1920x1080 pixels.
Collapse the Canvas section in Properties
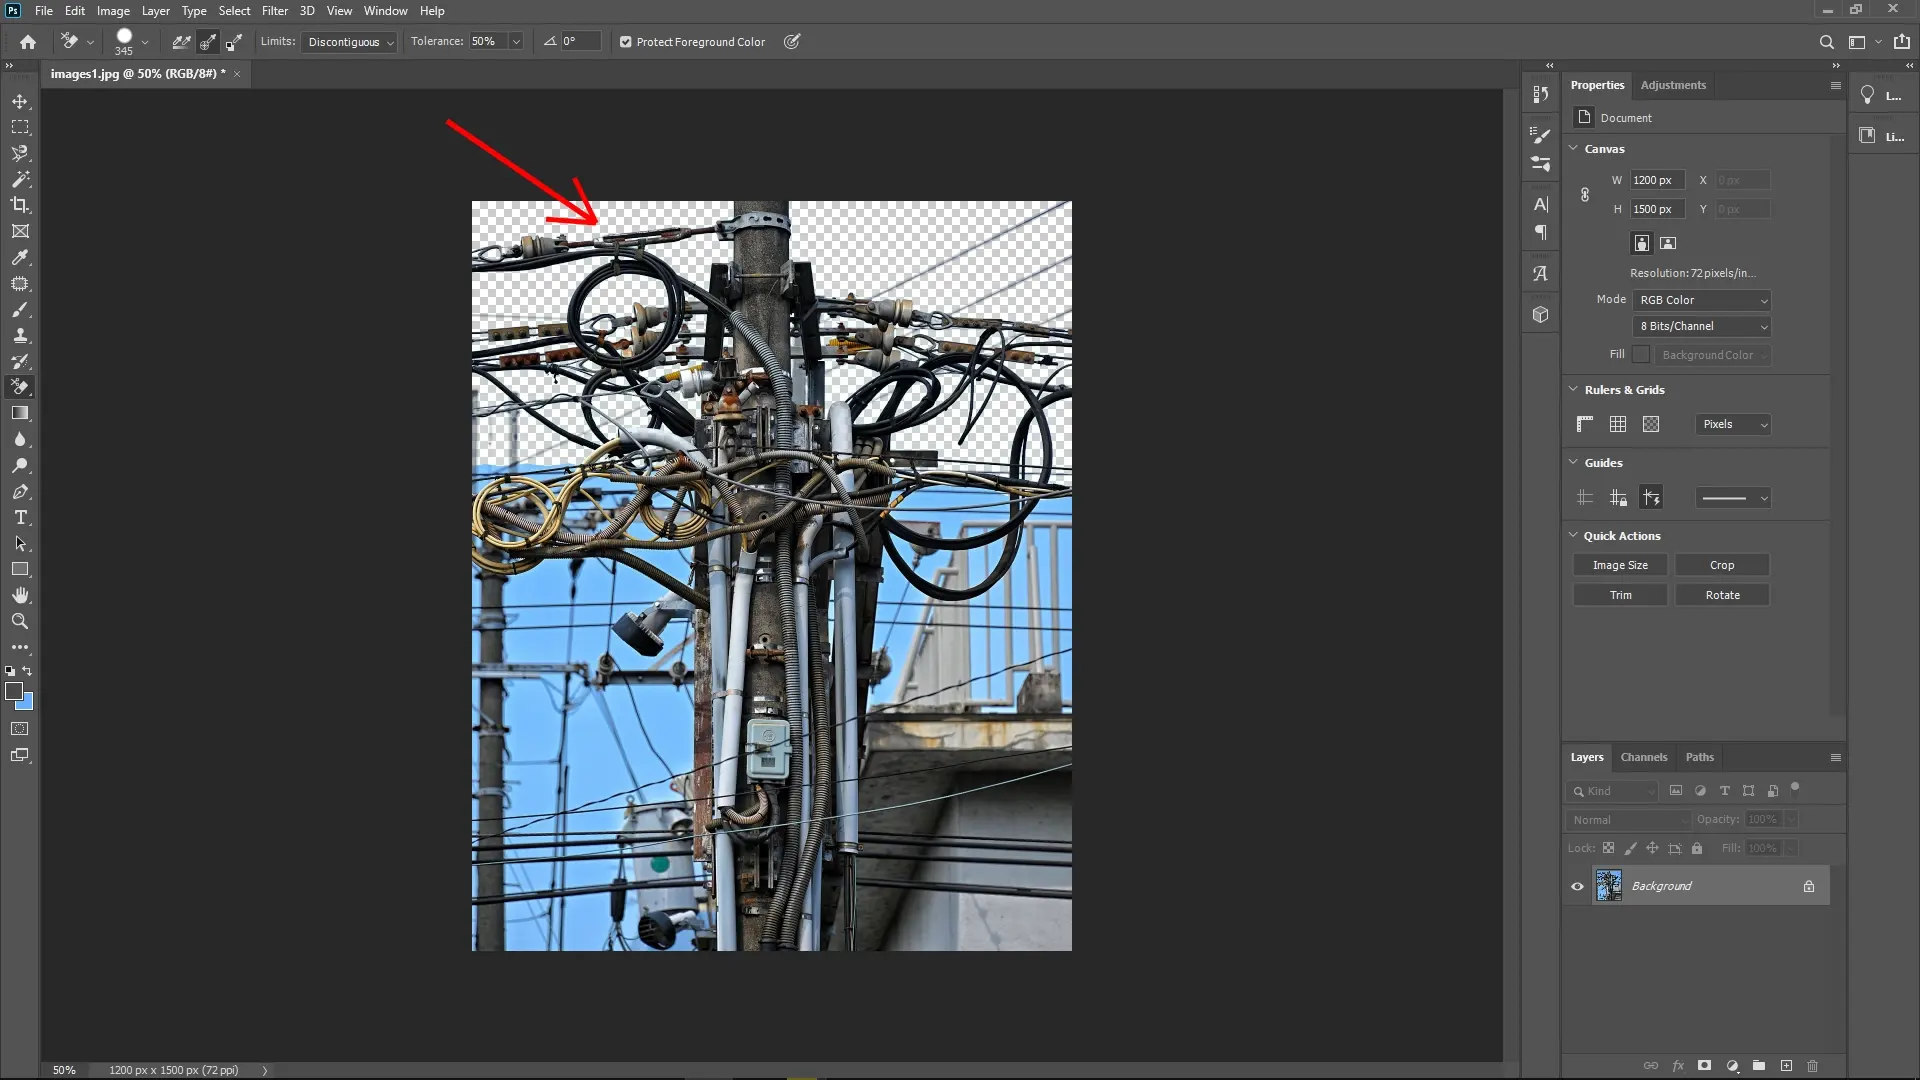pos(1575,148)
